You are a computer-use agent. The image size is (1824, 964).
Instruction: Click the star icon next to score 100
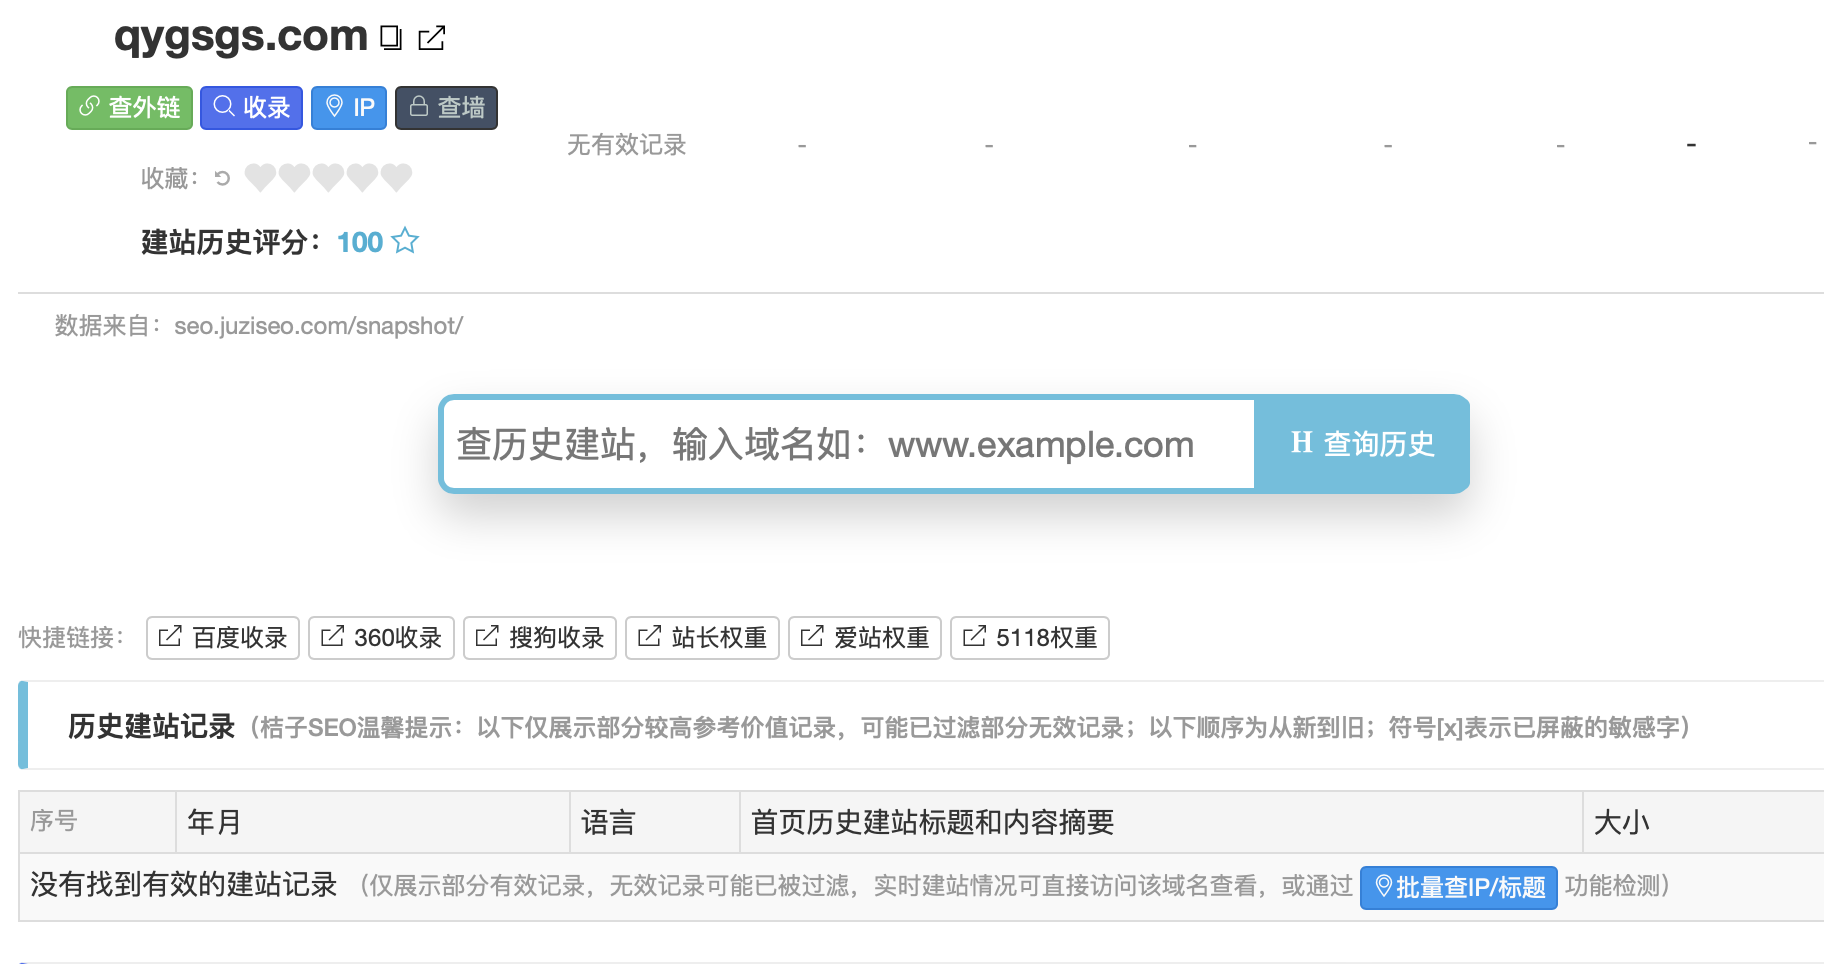pyautogui.click(x=405, y=241)
